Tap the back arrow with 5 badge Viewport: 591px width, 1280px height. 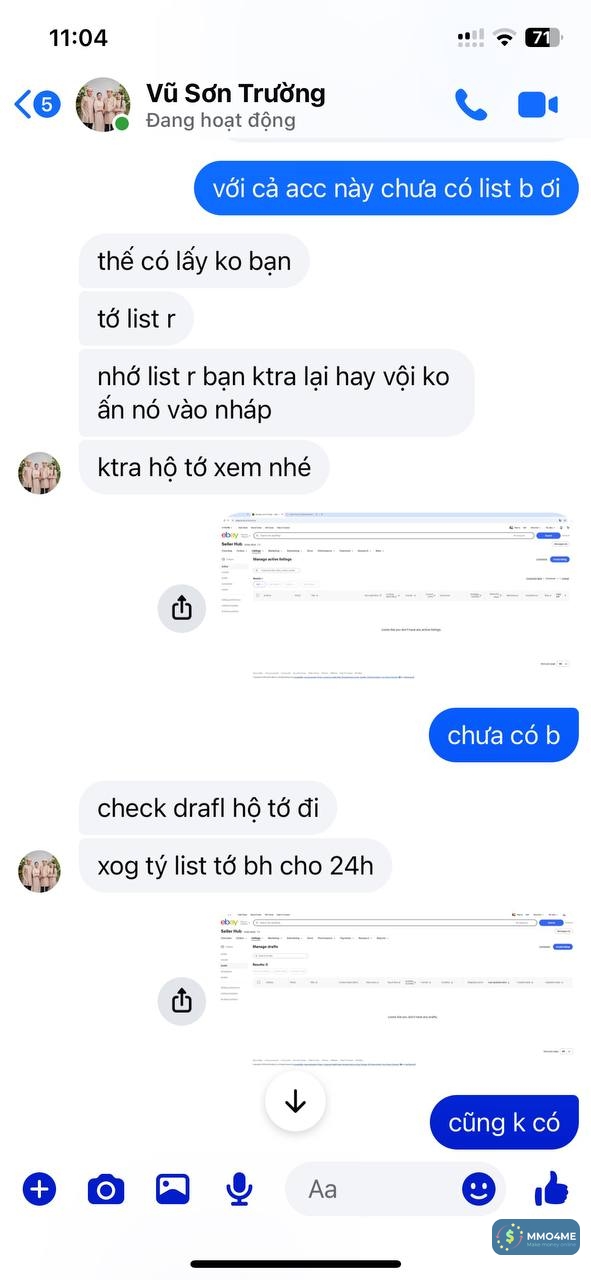click(38, 104)
